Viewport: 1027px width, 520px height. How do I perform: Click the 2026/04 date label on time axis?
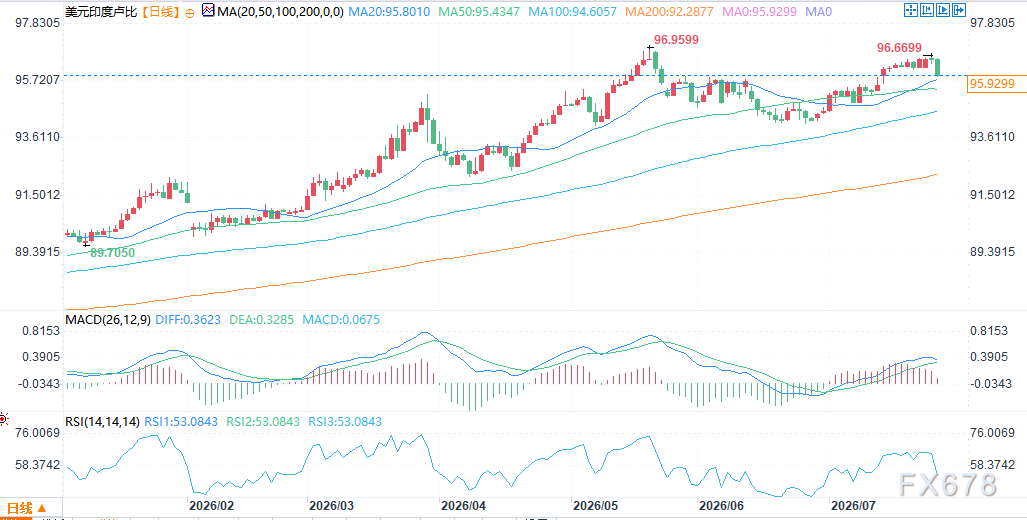(x=463, y=506)
